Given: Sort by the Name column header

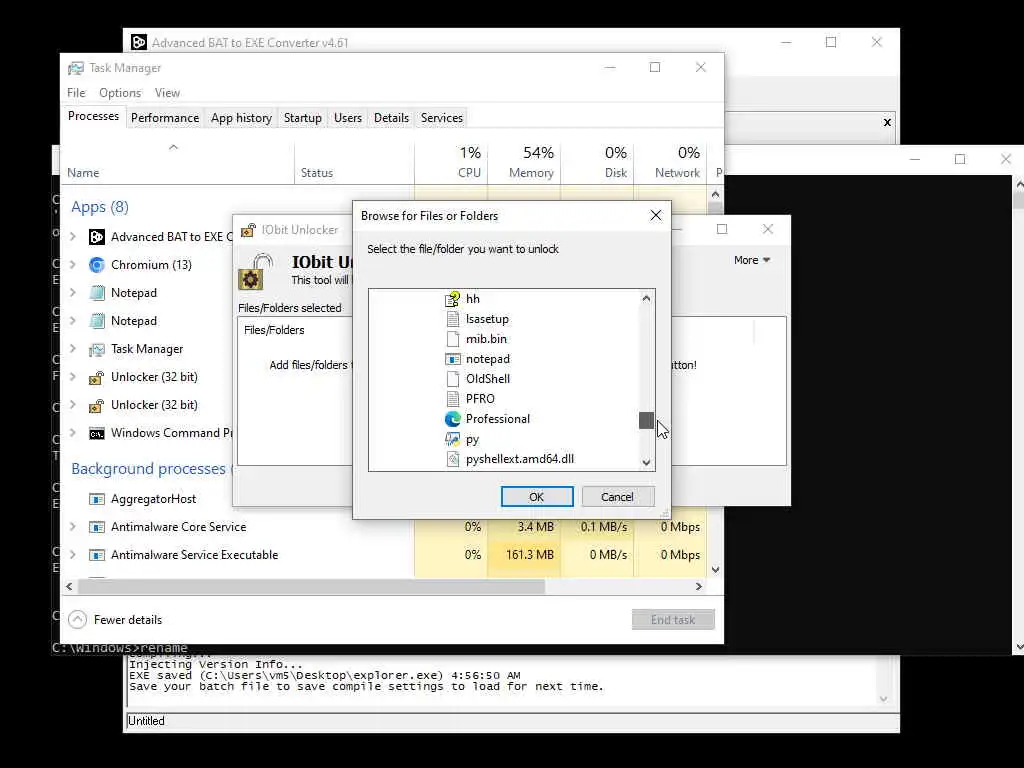Looking at the screenshot, I should (x=178, y=162).
